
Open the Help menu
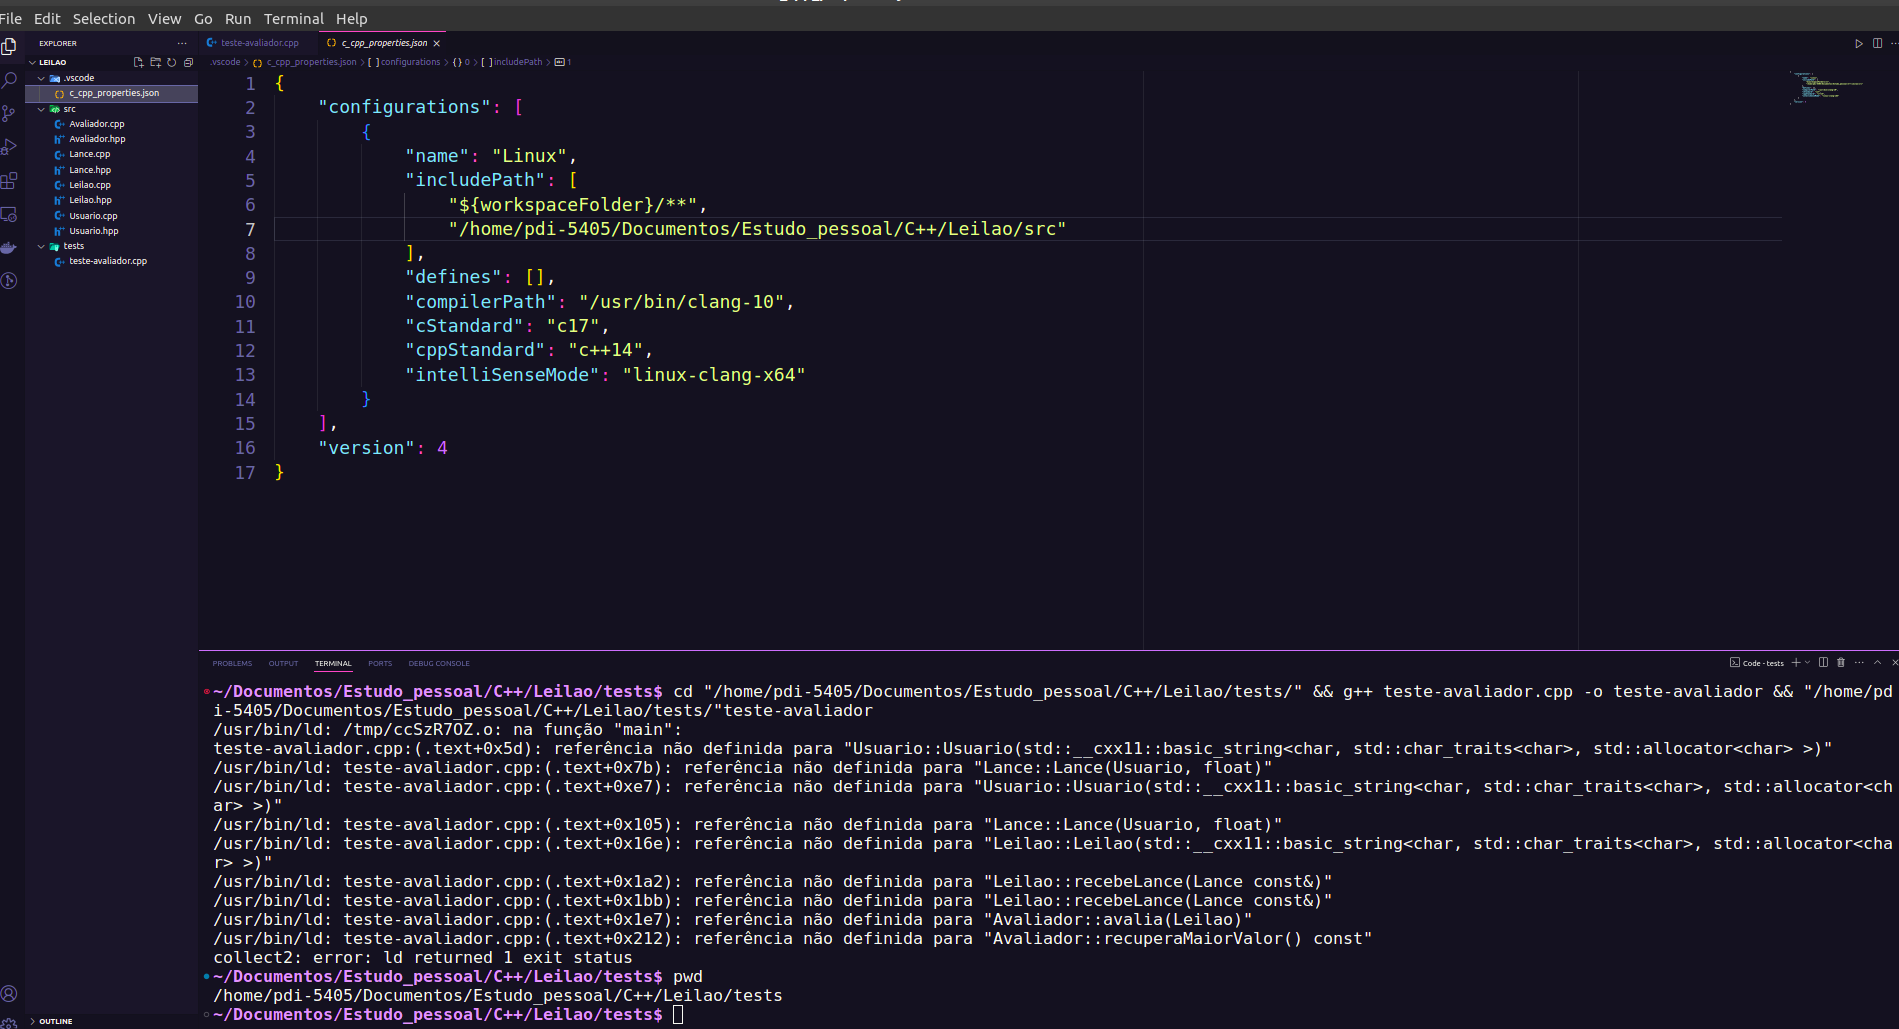pos(352,18)
